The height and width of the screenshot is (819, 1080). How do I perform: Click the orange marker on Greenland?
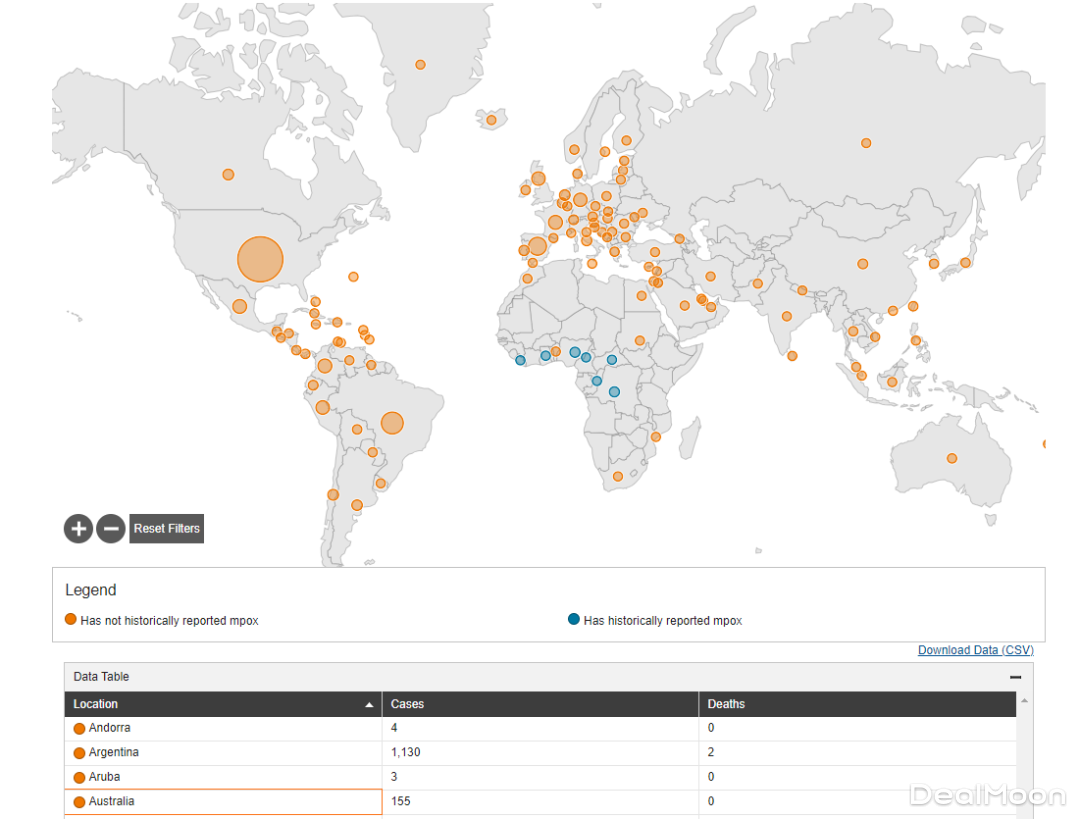pyautogui.click(x=420, y=65)
